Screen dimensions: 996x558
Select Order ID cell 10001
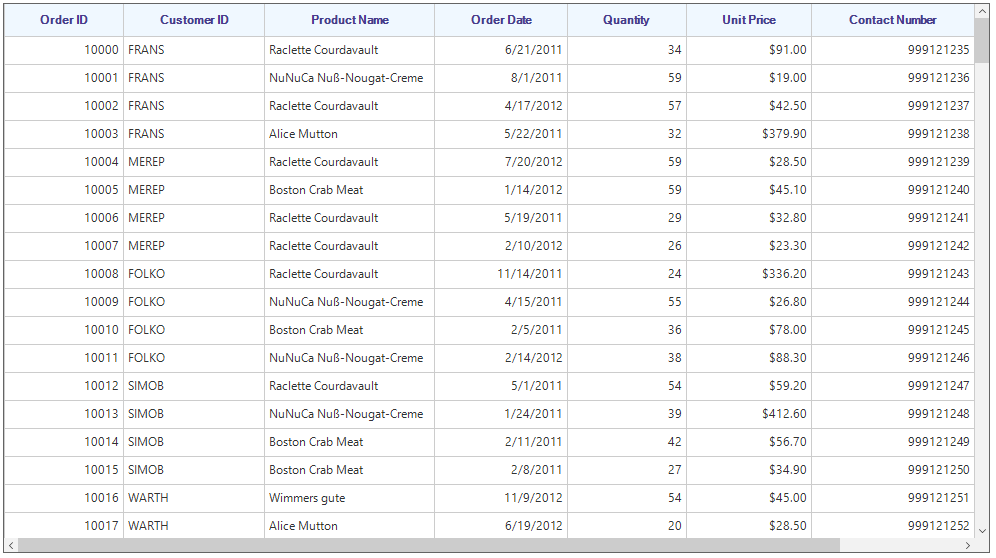coord(64,78)
